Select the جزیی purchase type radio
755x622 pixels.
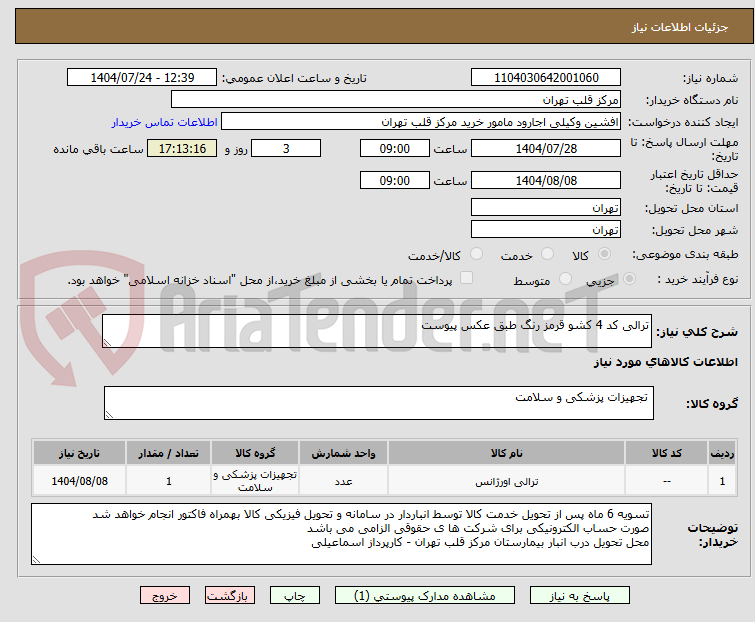tap(629, 279)
